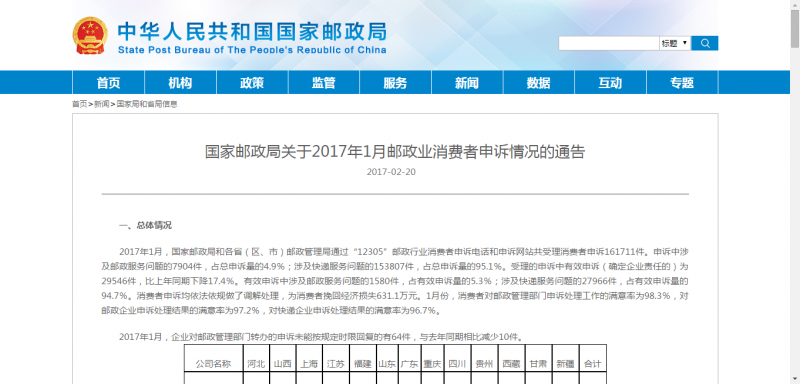This screenshot has height=384, width=800.
Task: Open the 政策 navigation menu item
Action: point(252,83)
